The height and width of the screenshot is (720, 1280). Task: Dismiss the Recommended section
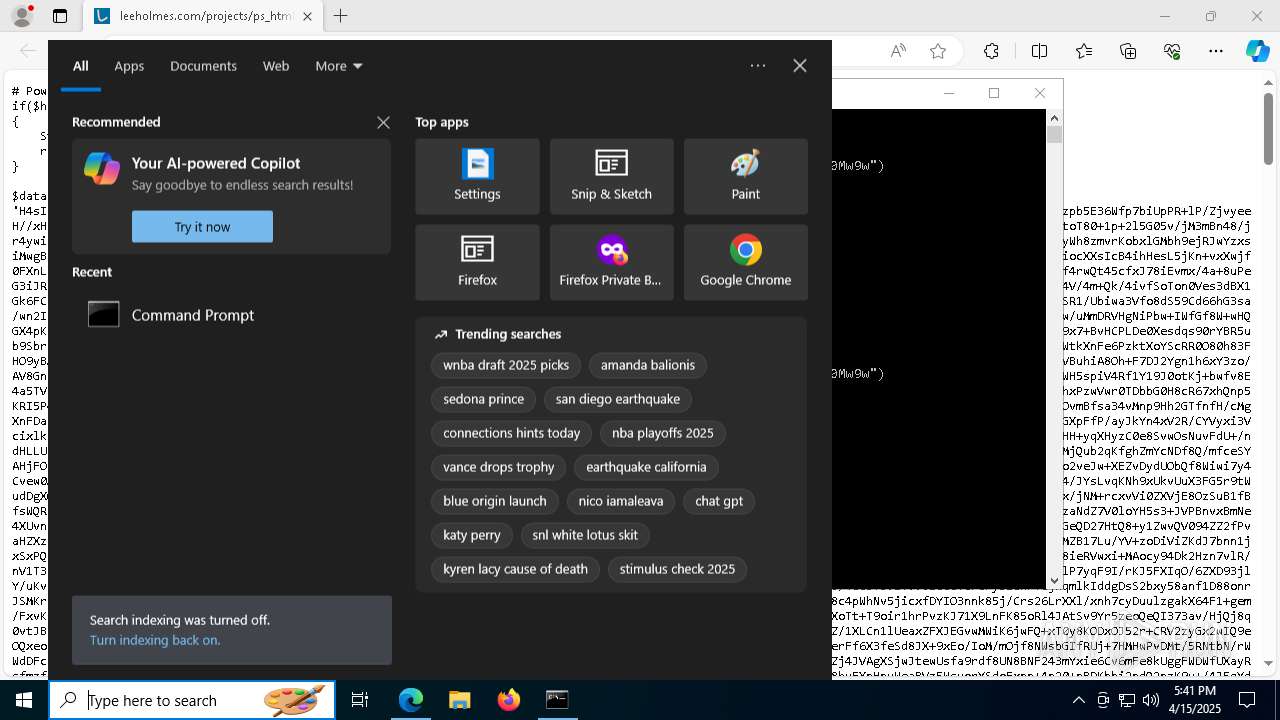coord(383,122)
